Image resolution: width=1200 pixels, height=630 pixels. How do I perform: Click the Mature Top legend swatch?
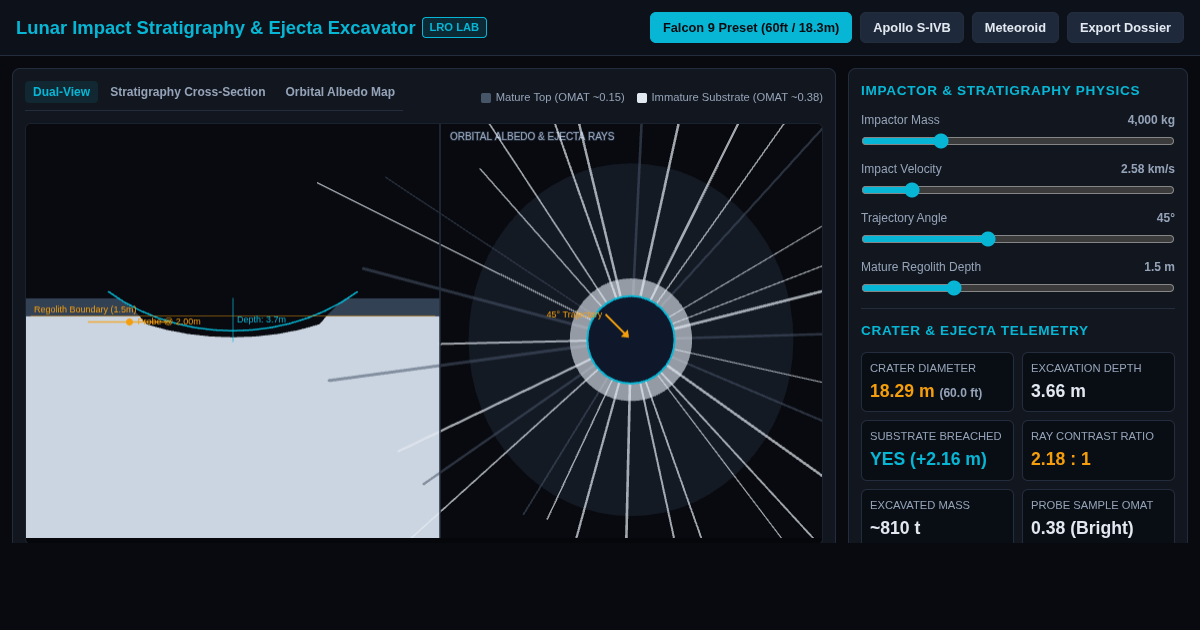point(486,98)
